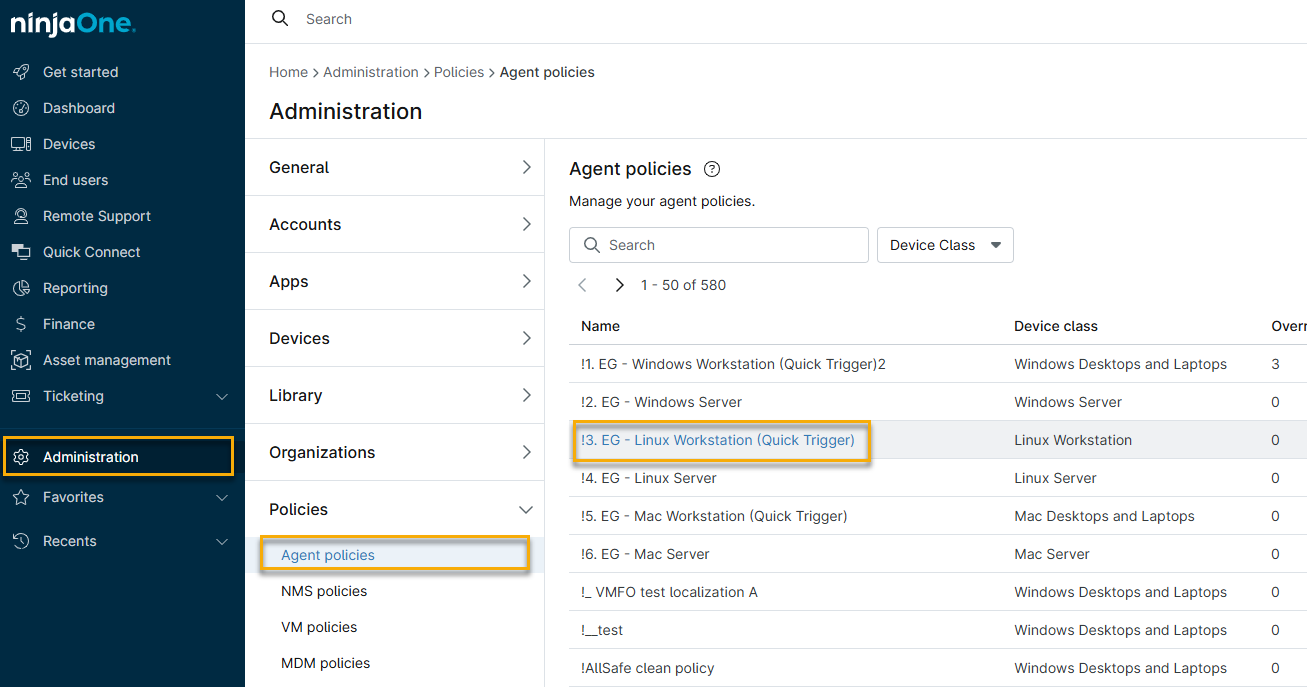Image resolution: width=1307 pixels, height=687 pixels.
Task: Click the Get started rocket icon
Action: (21, 72)
